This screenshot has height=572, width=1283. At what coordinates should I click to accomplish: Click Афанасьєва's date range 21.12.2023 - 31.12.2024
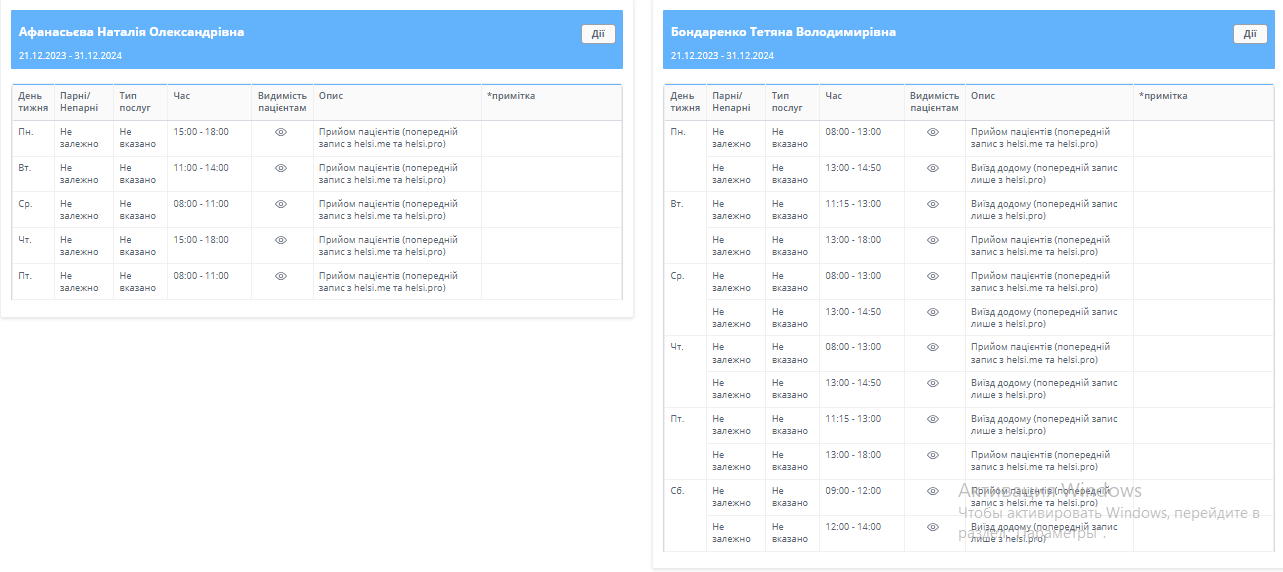pyautogui.click(x=70, y=56)
